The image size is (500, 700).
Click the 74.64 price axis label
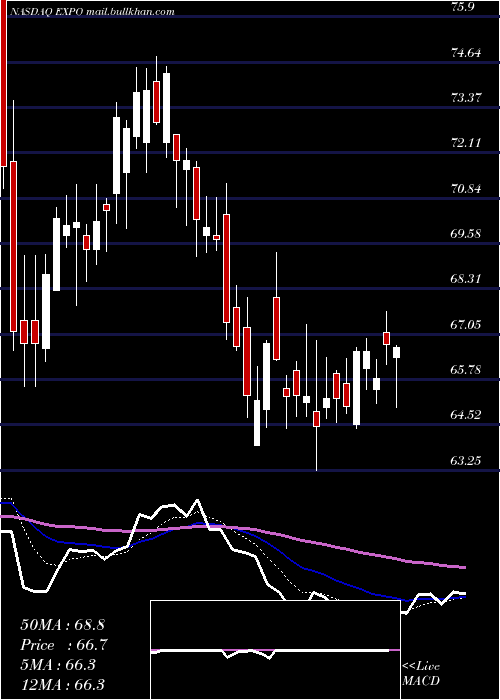click(x=467, y=52)
